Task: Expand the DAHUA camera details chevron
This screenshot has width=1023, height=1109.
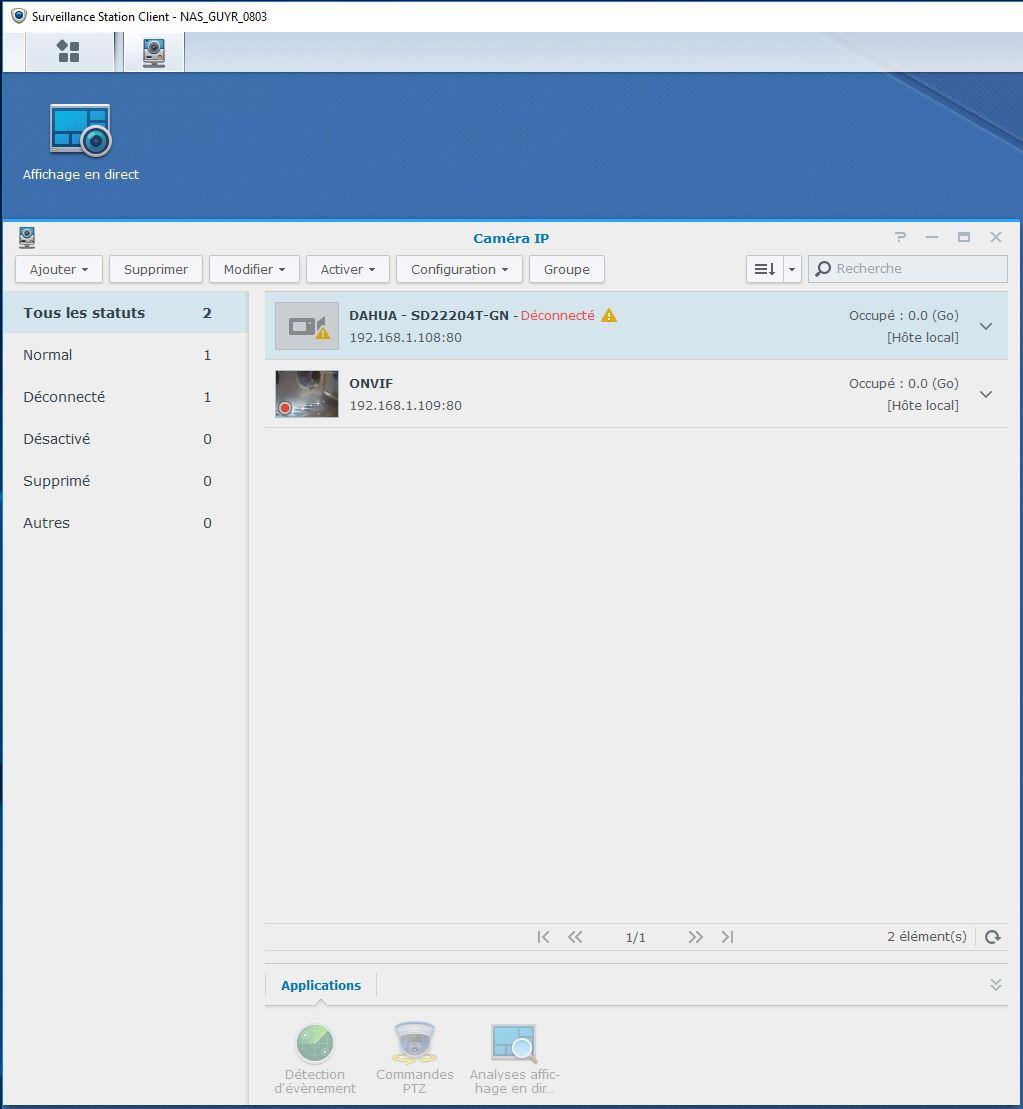Action: tap(986, 326)
